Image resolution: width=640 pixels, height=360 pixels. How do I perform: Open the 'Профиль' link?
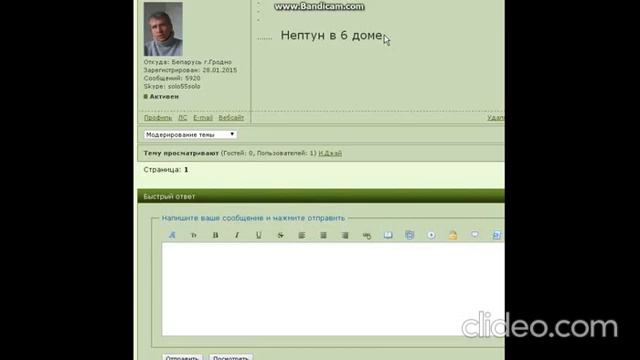158,118
